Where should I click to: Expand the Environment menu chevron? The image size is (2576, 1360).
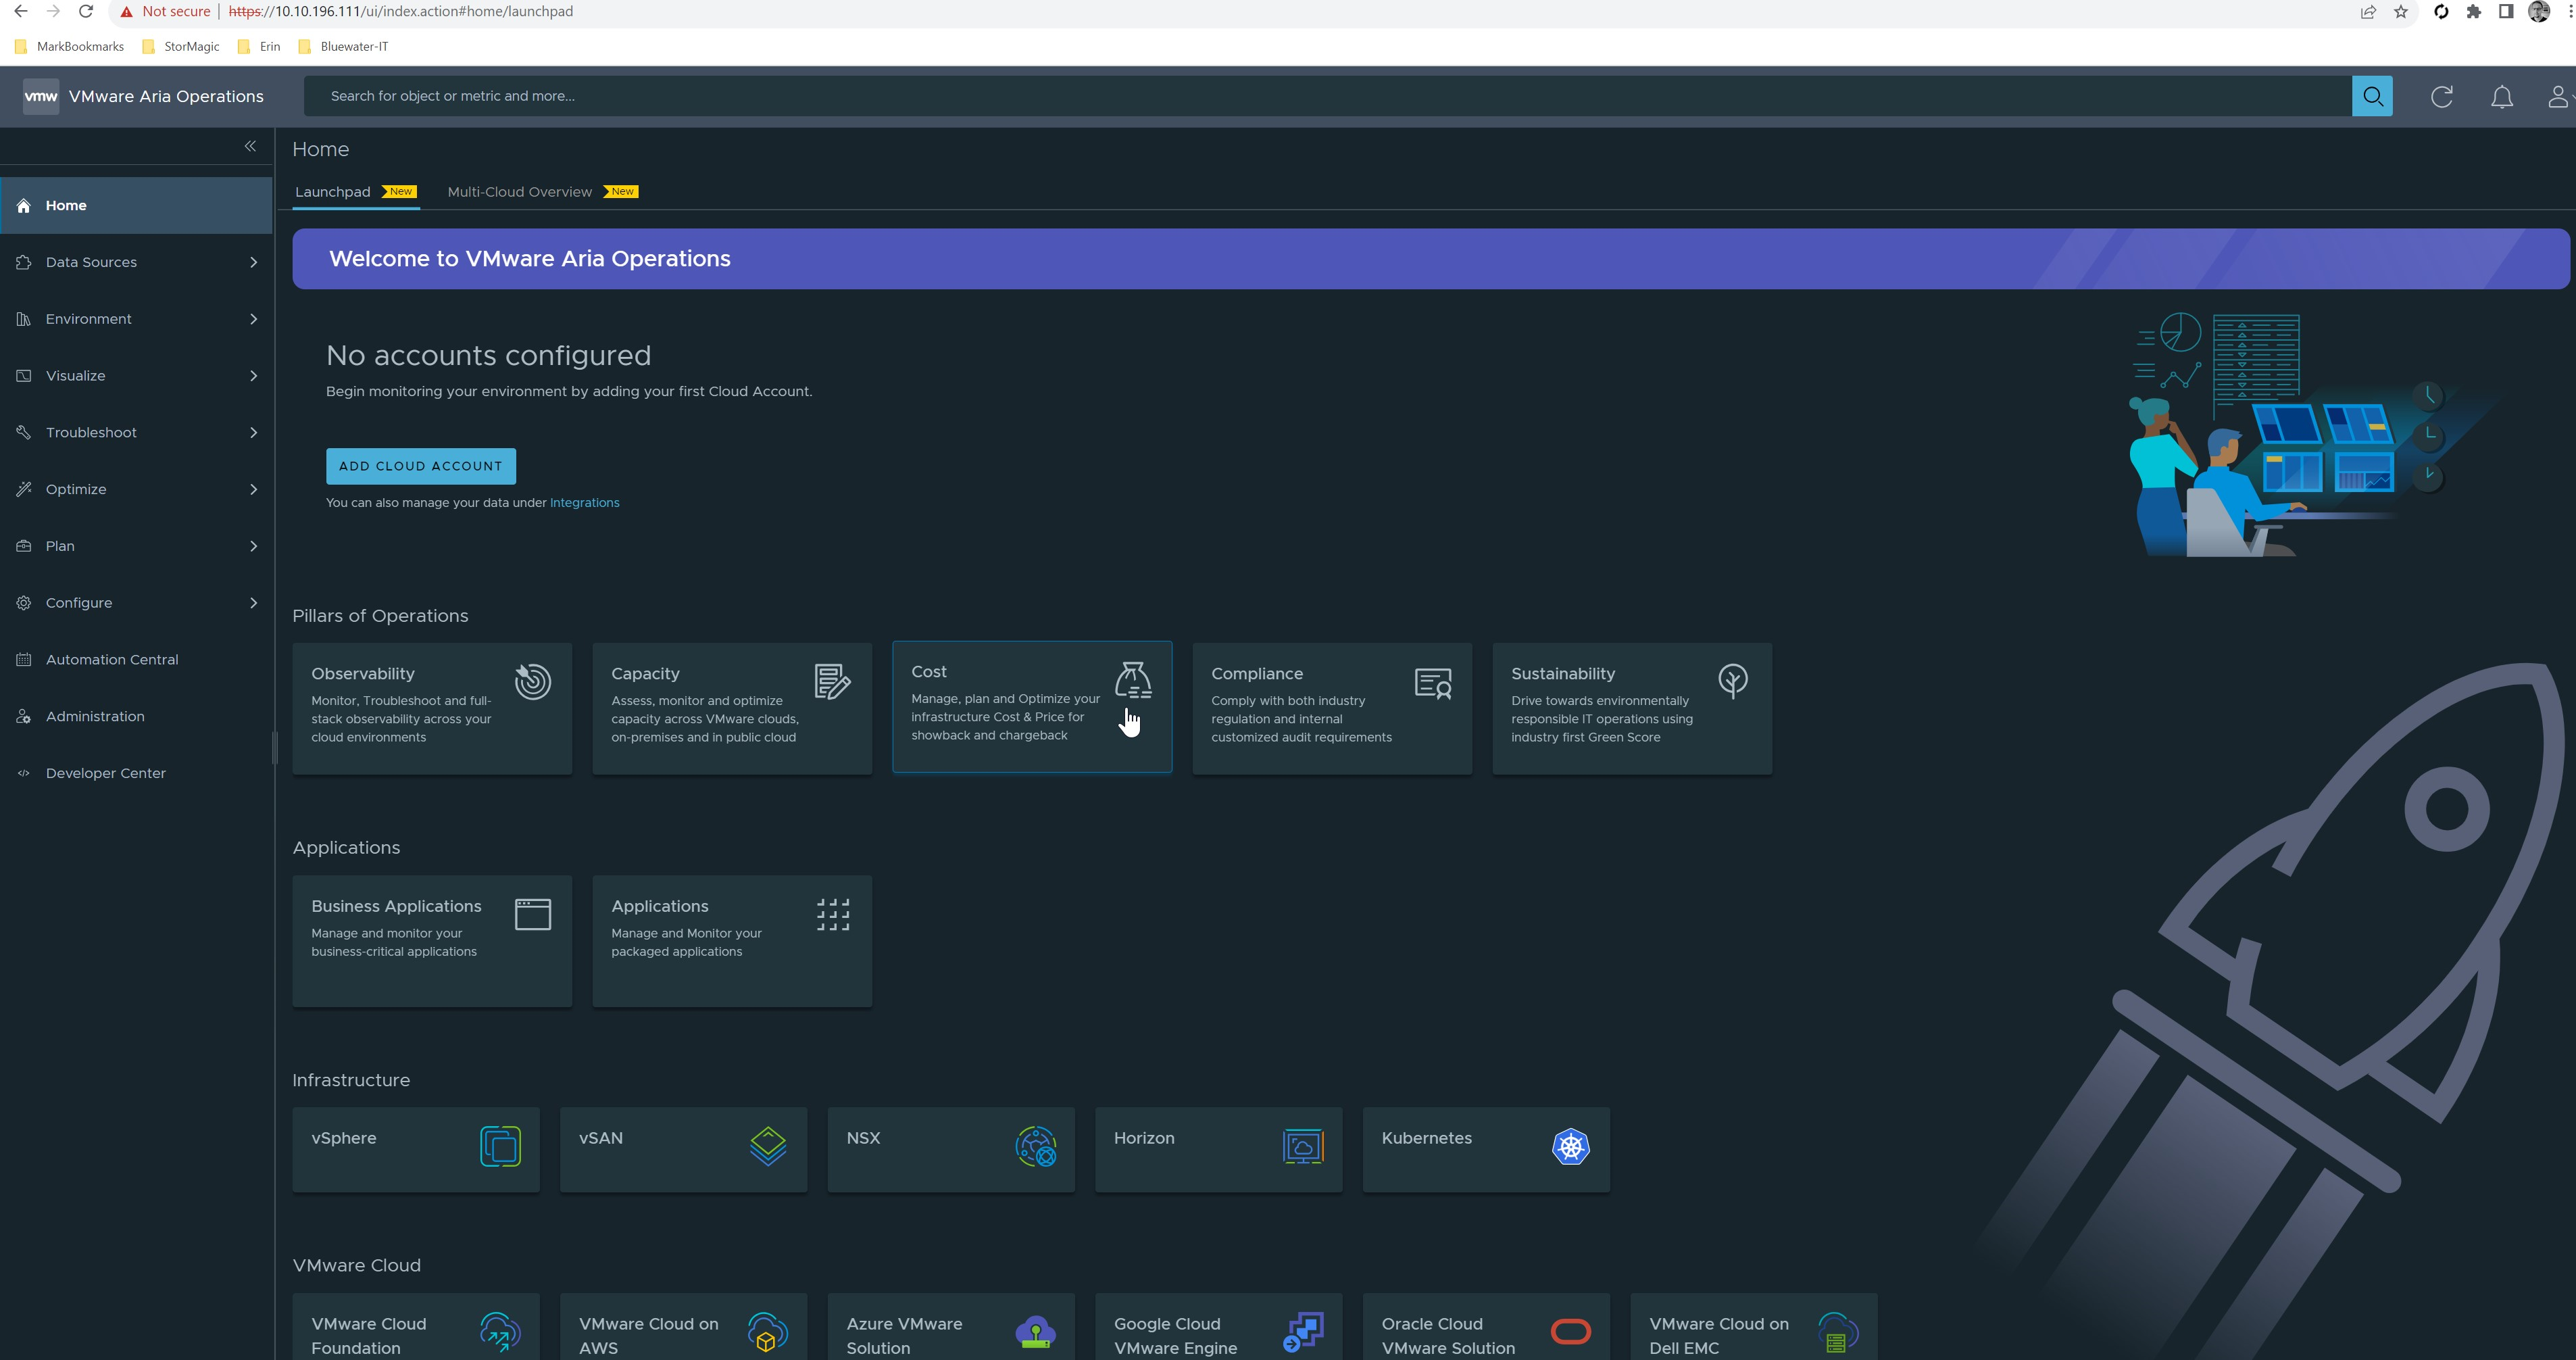point(253,319)
